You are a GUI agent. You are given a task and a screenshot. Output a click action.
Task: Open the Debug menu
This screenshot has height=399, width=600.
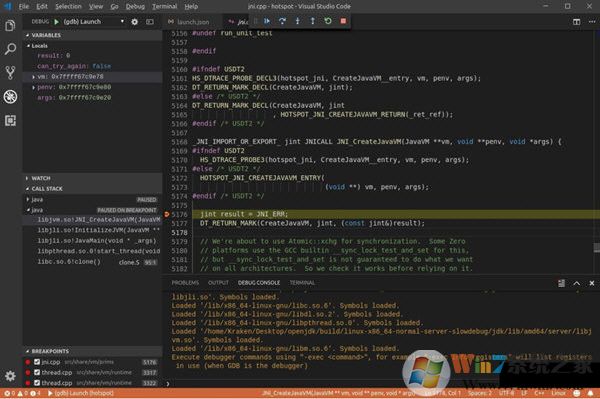click(135, 7)
